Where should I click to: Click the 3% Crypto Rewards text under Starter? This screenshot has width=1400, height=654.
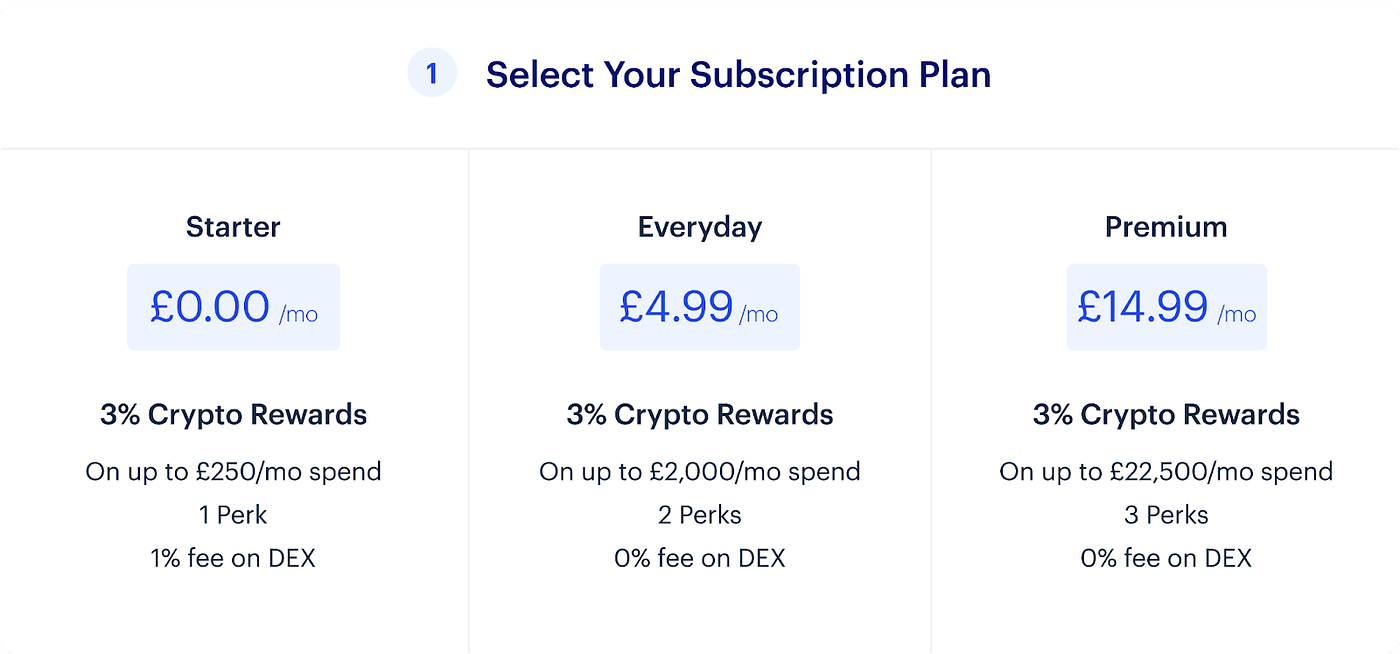233,414
